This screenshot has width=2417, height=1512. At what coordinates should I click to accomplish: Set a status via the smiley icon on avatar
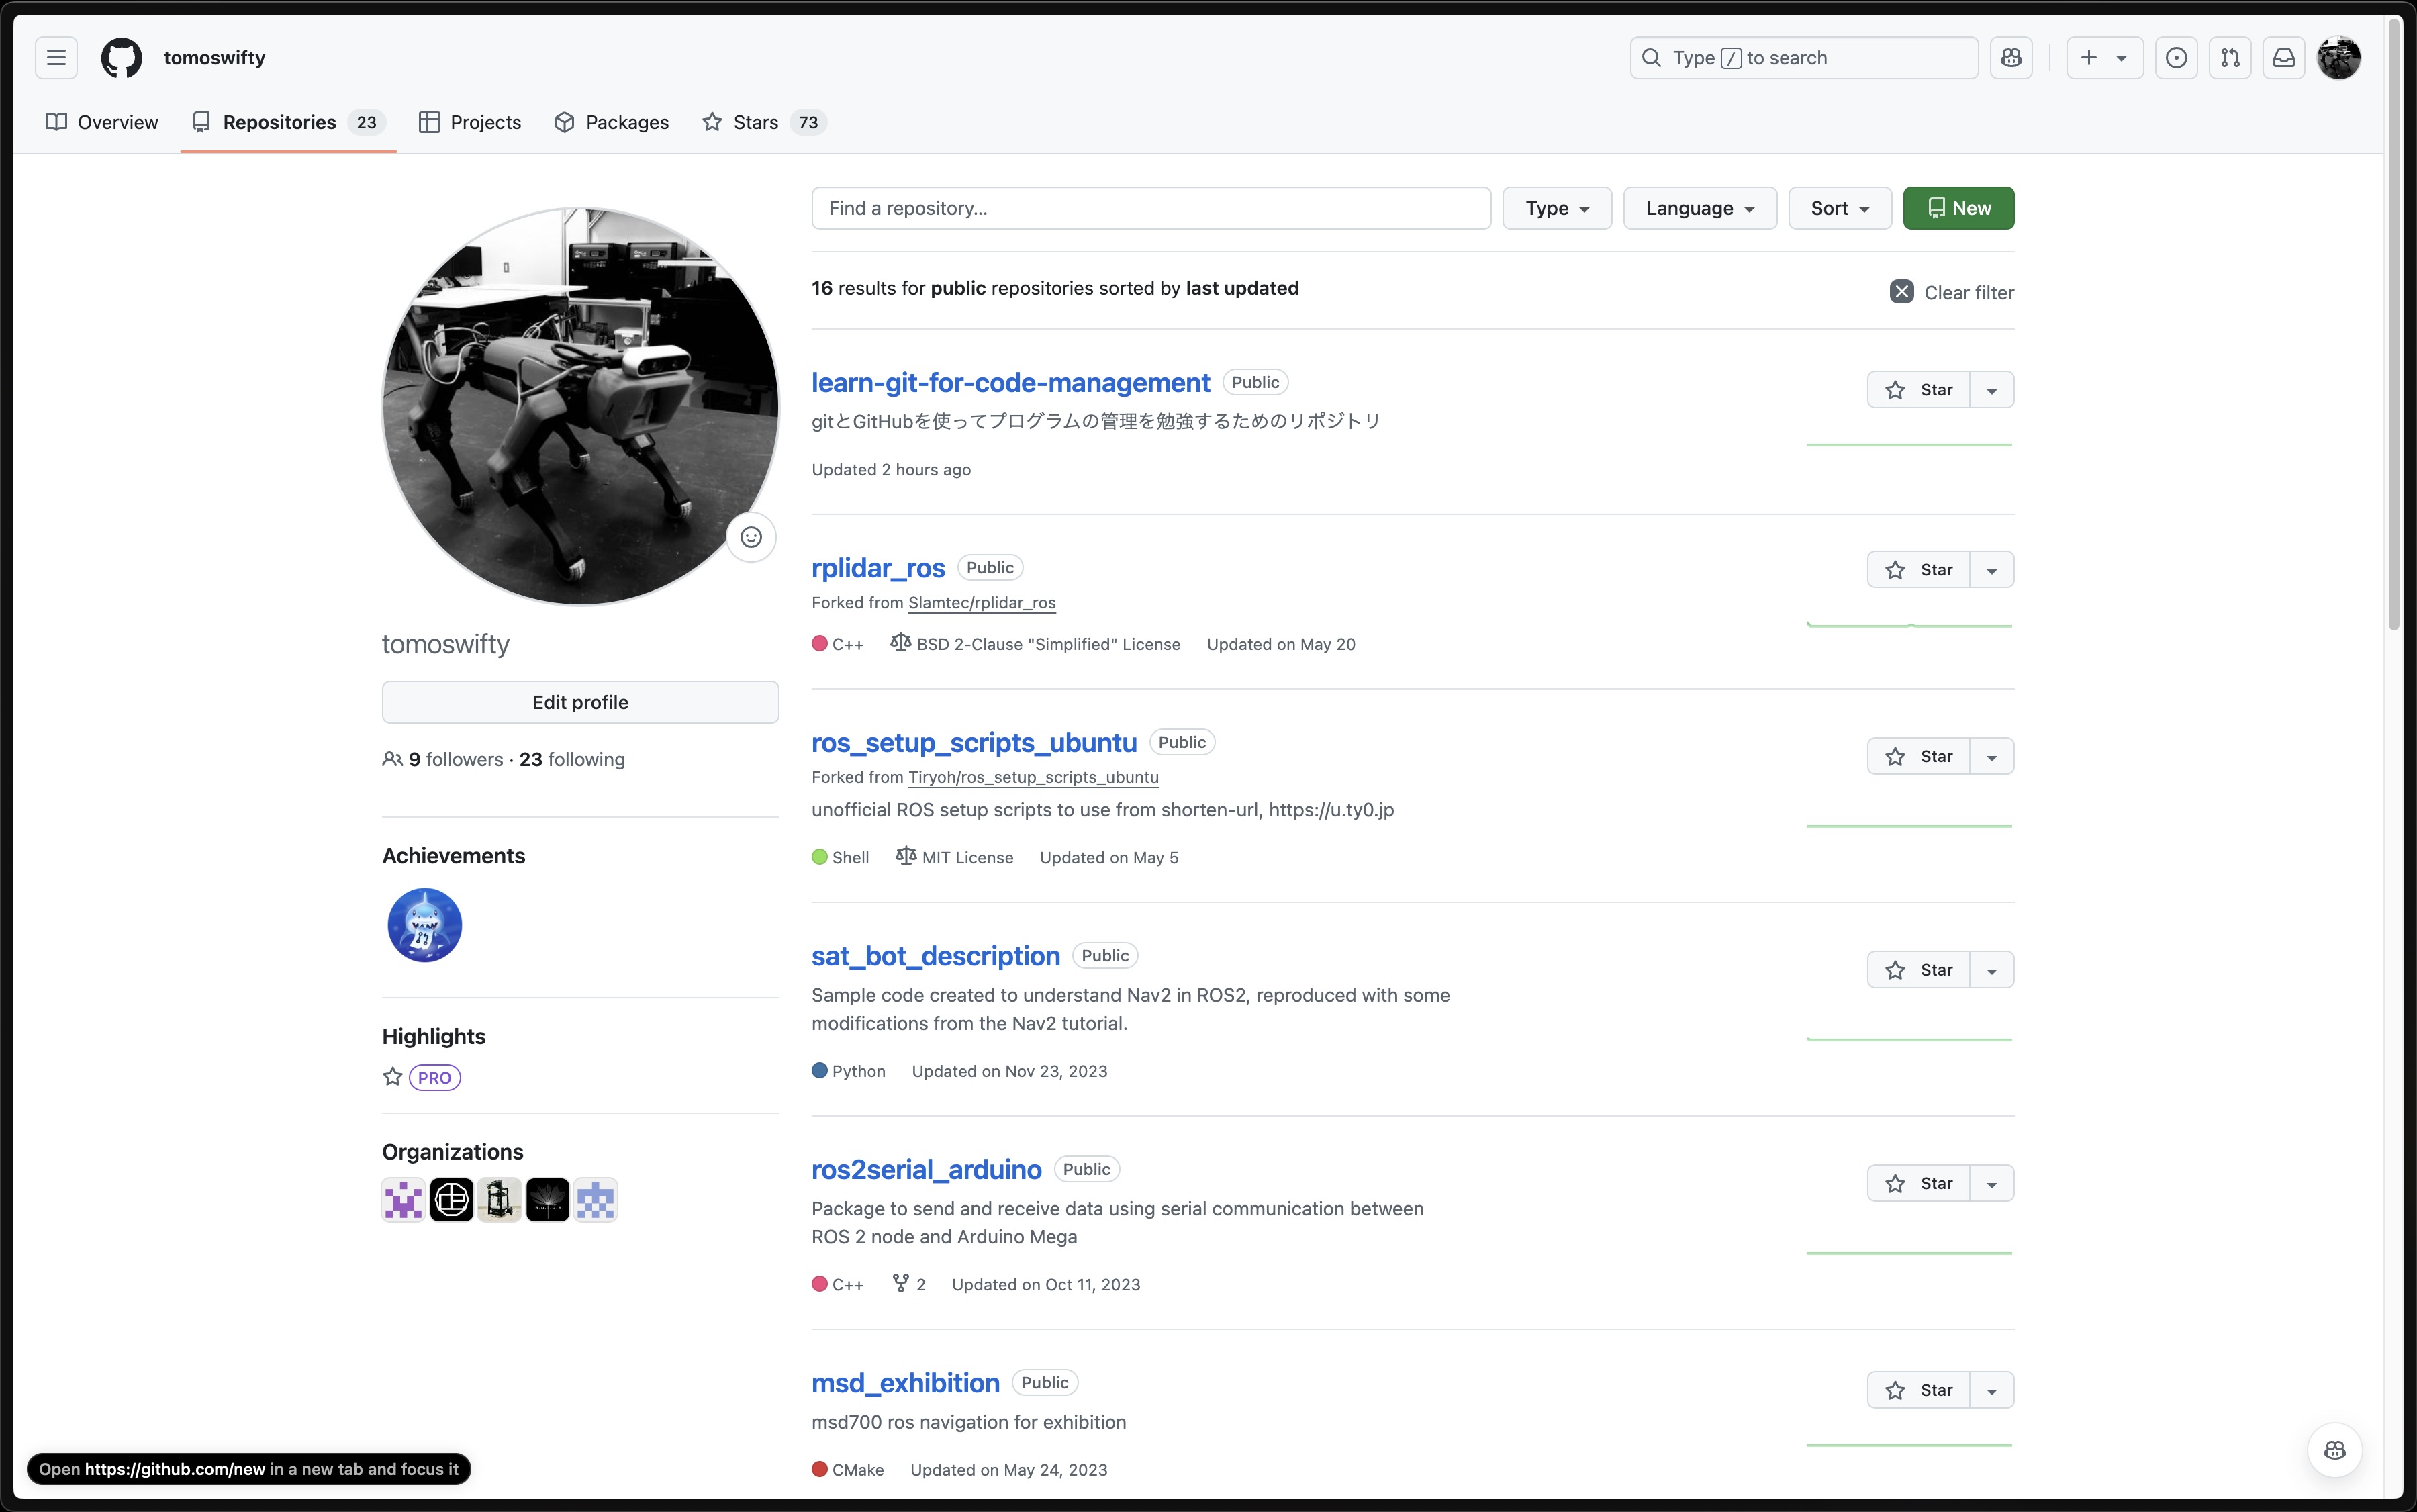(x=751, y=537)
